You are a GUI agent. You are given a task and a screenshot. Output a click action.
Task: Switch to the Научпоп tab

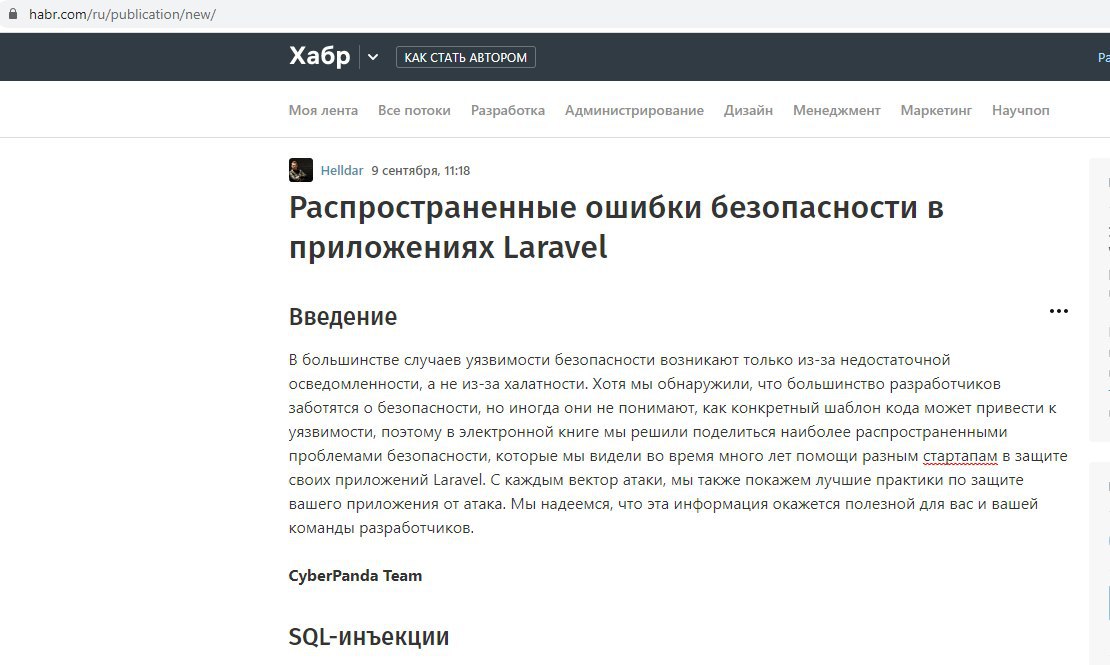(1020, 110)
